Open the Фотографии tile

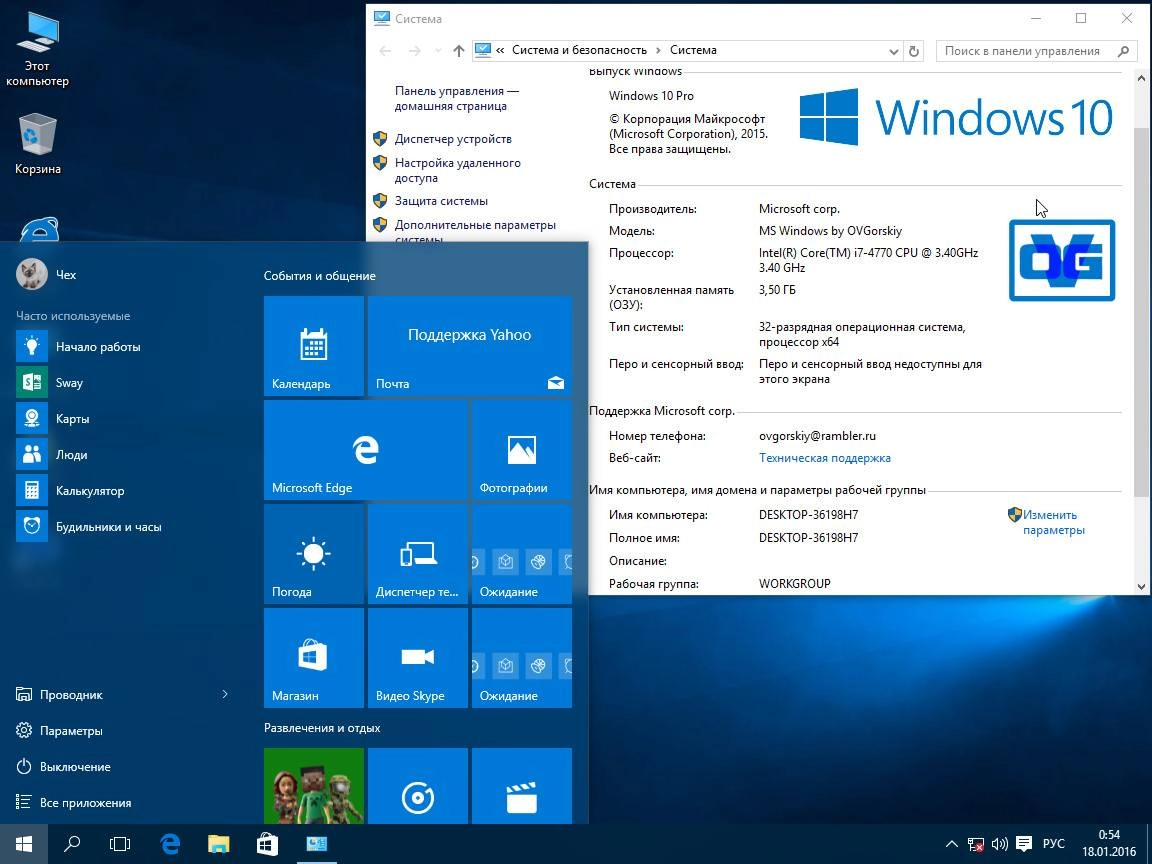[522, 450]
